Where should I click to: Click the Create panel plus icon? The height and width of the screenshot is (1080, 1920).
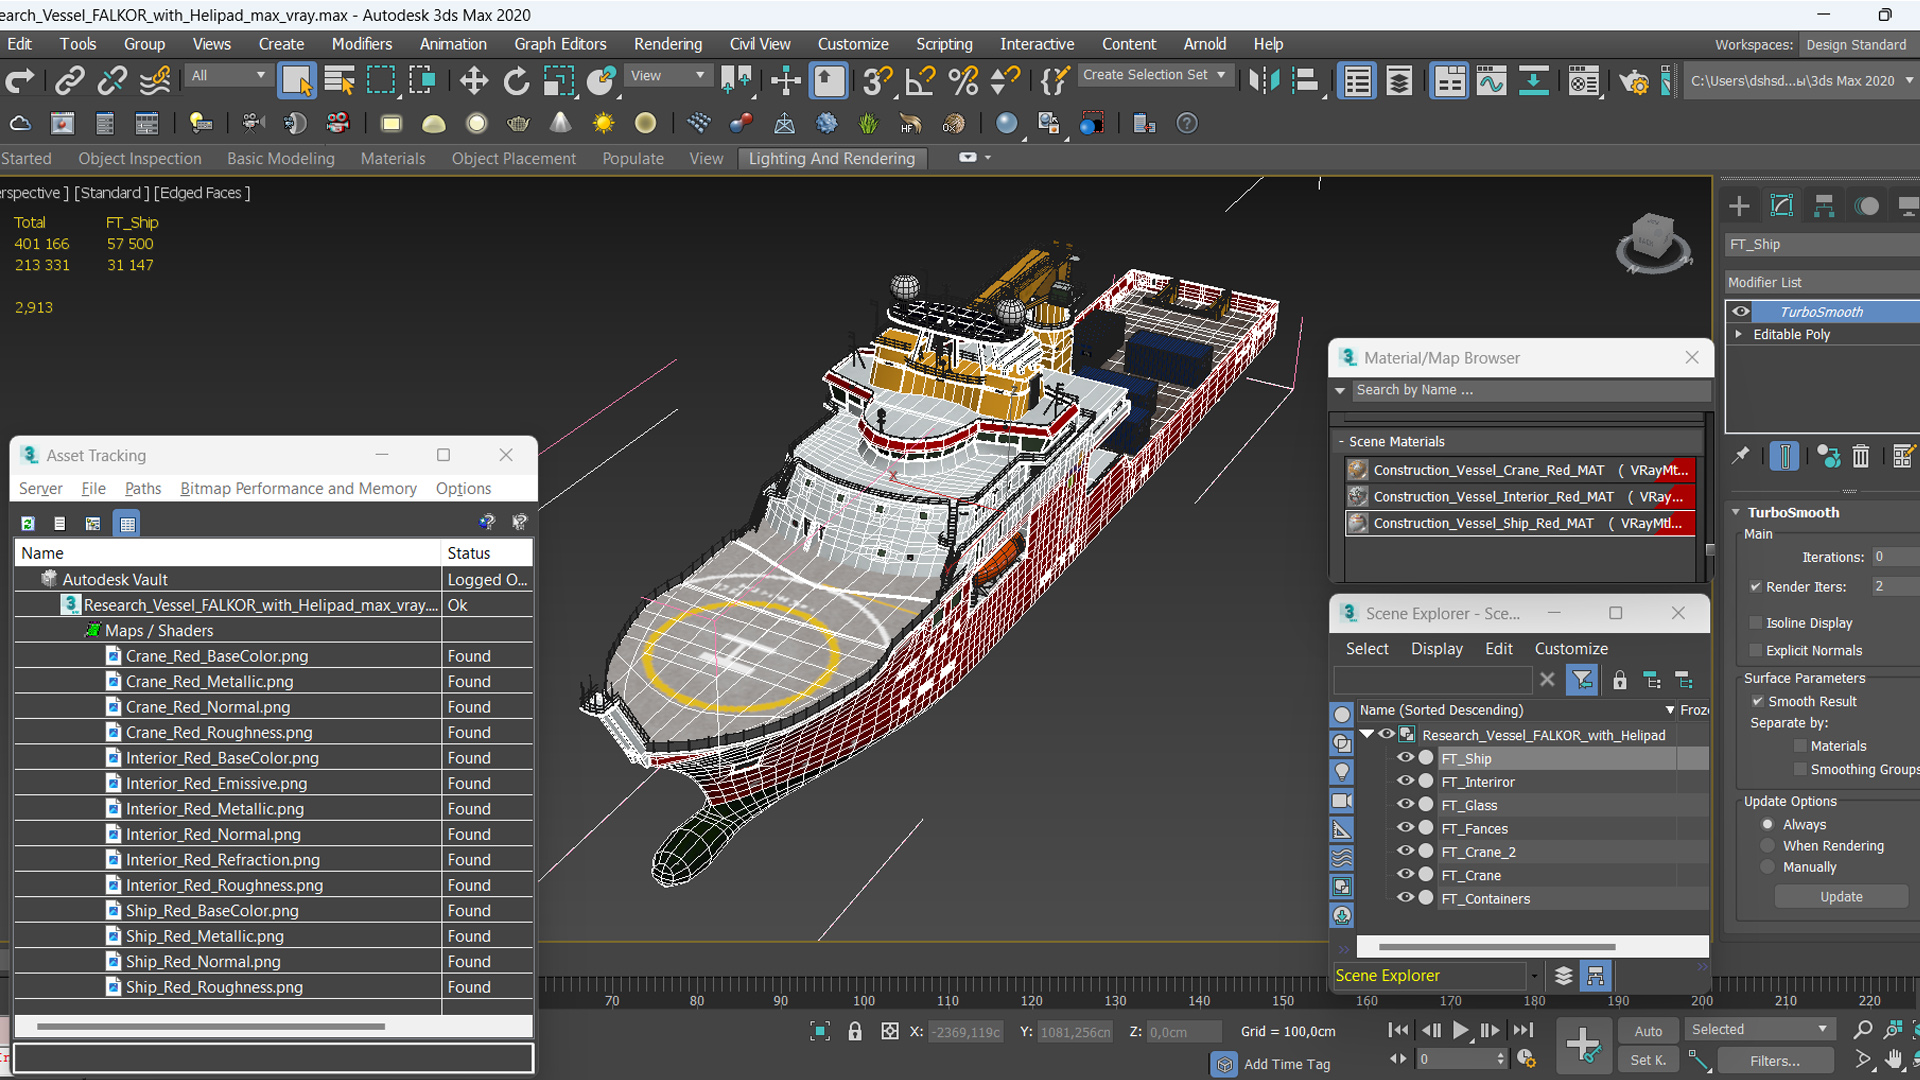[1739, 206]
